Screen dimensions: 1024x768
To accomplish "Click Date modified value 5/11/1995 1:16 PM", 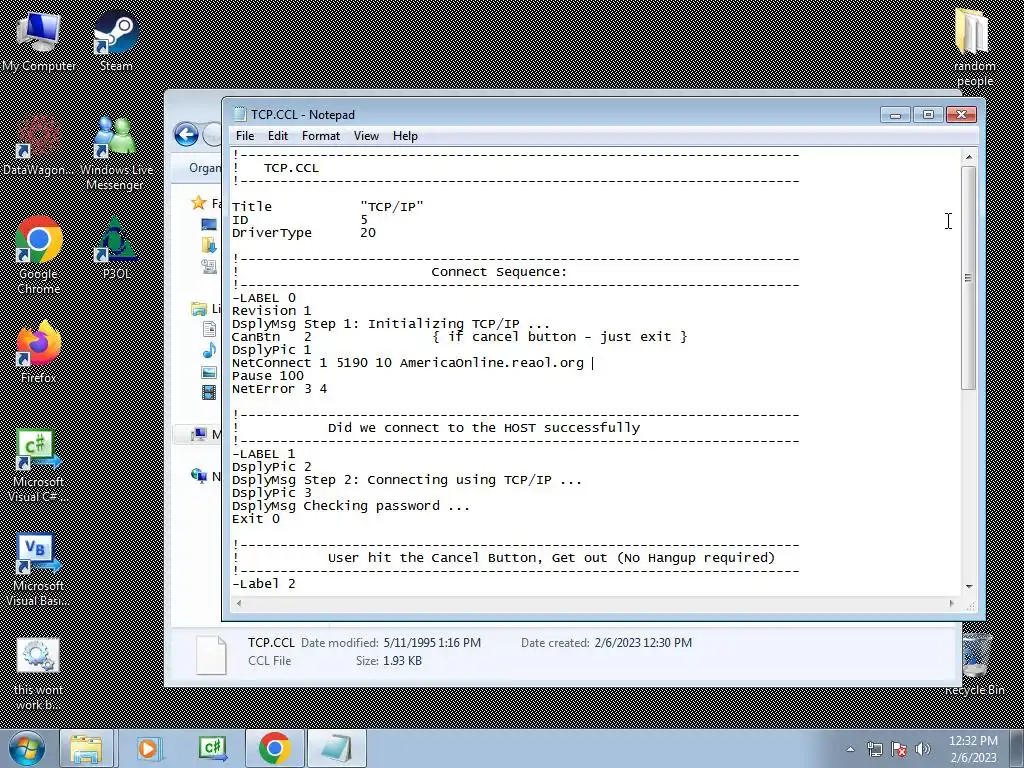I will [x=432, y=643].
